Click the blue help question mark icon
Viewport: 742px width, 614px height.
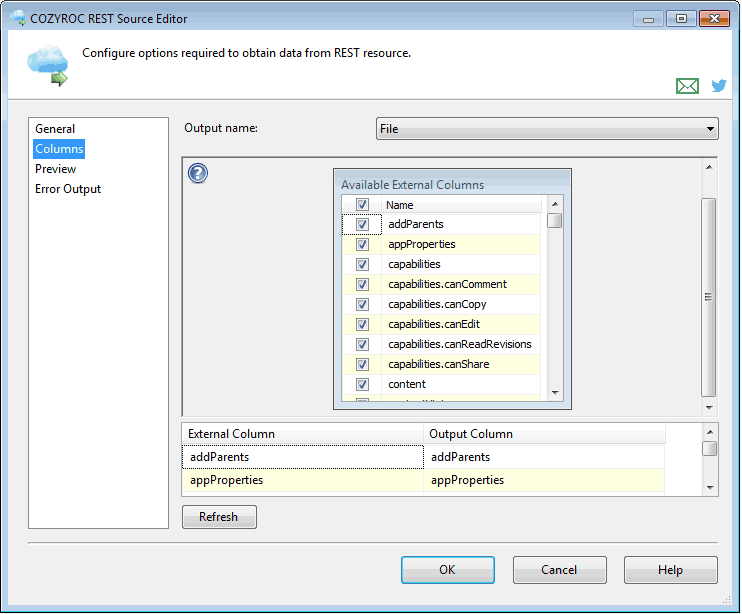tap(198, 173)
